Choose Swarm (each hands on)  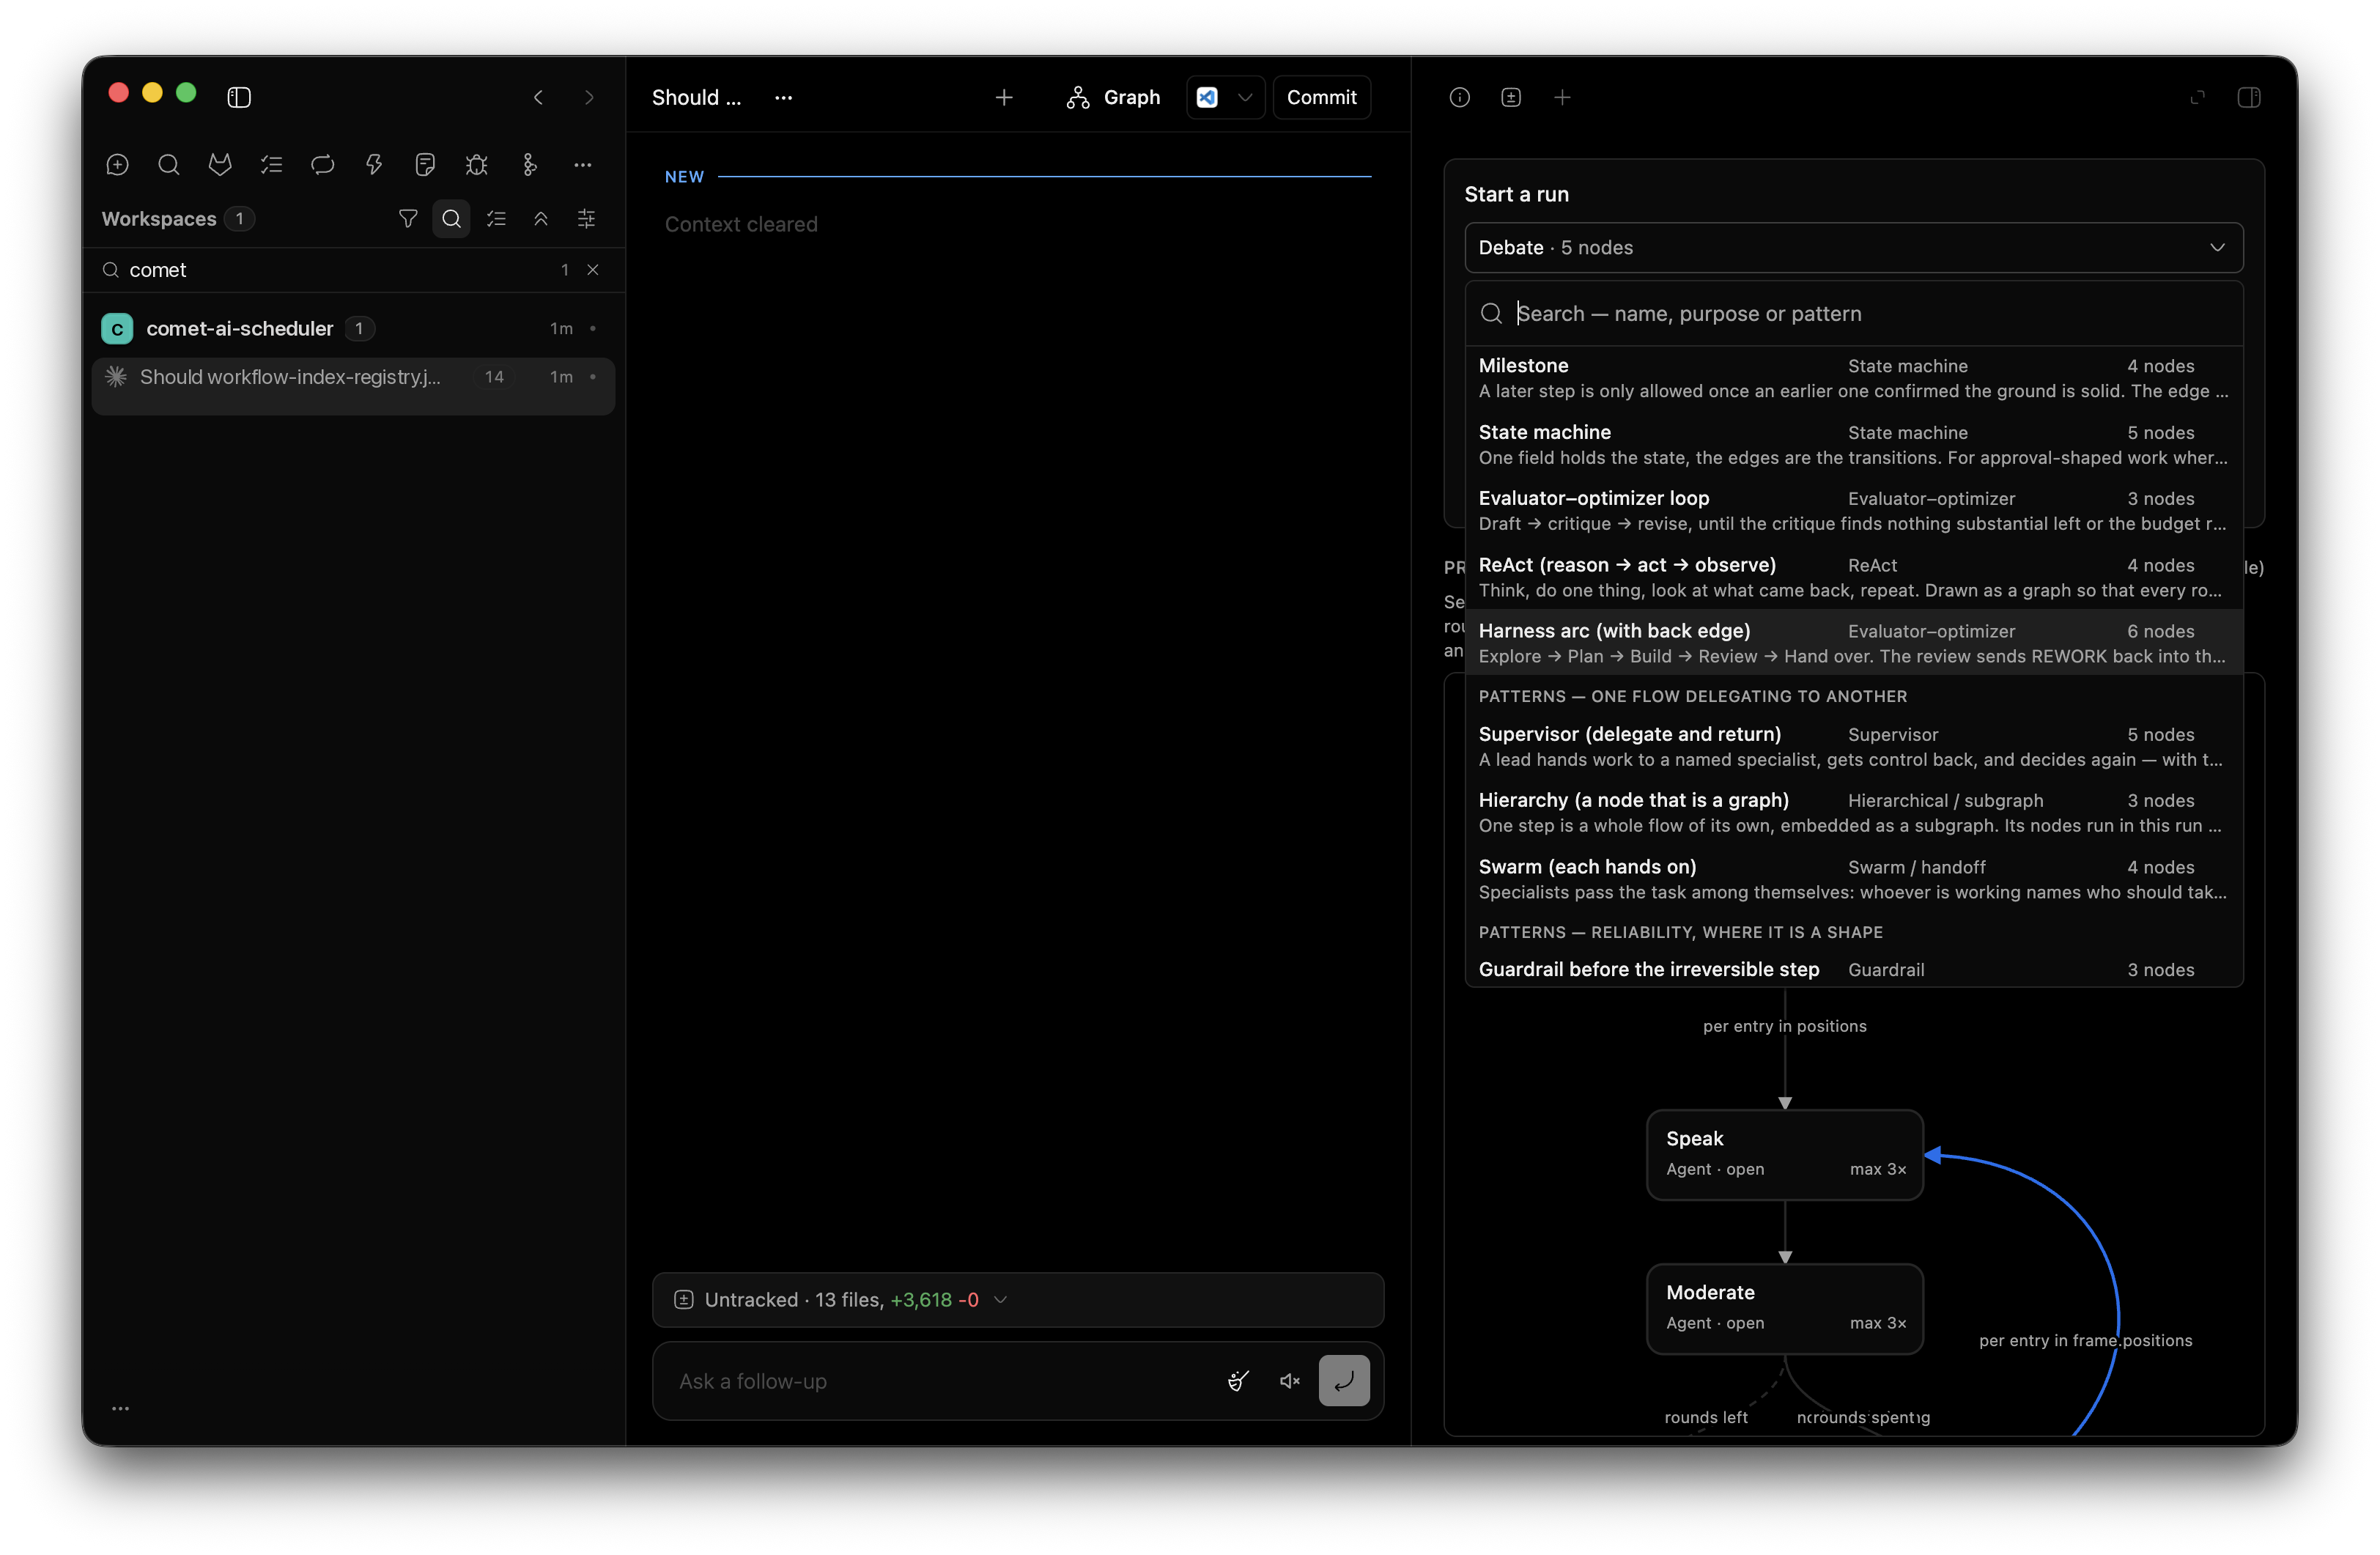1853,879
